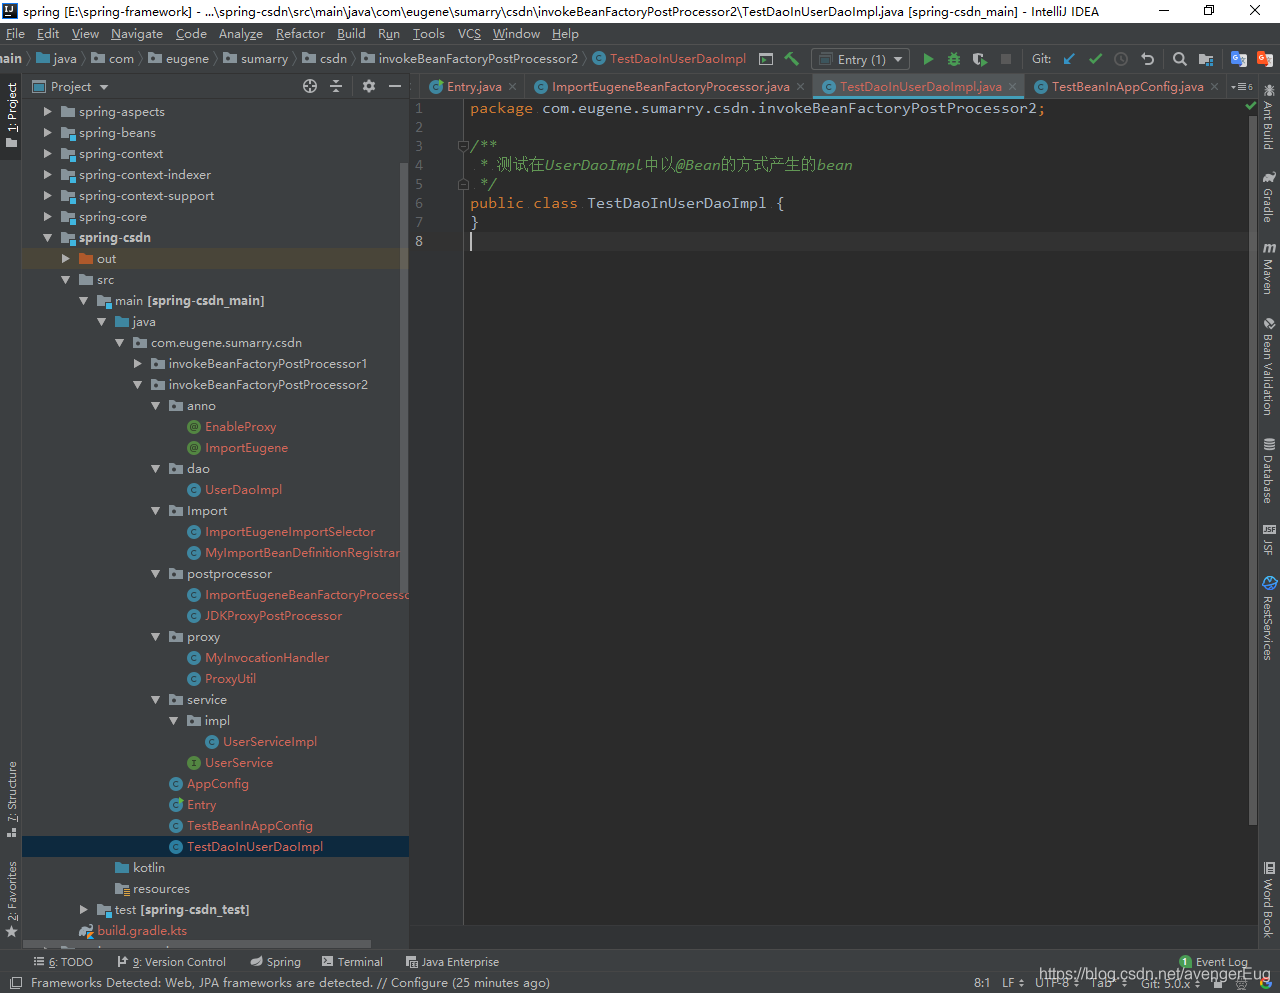Open the Bean Validation tool window
1280x993 pixels.
1269,366
